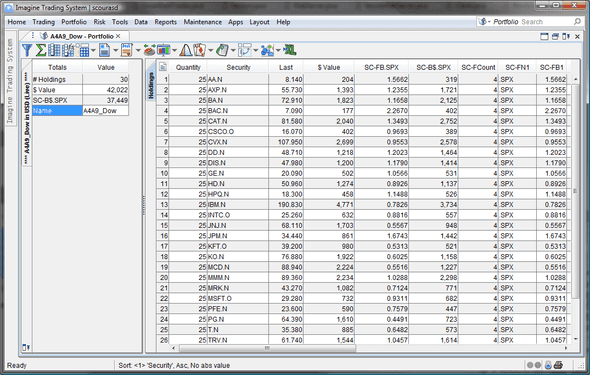Open the Data menu
This screenshot has height=375, width=590.
[141, 22]
